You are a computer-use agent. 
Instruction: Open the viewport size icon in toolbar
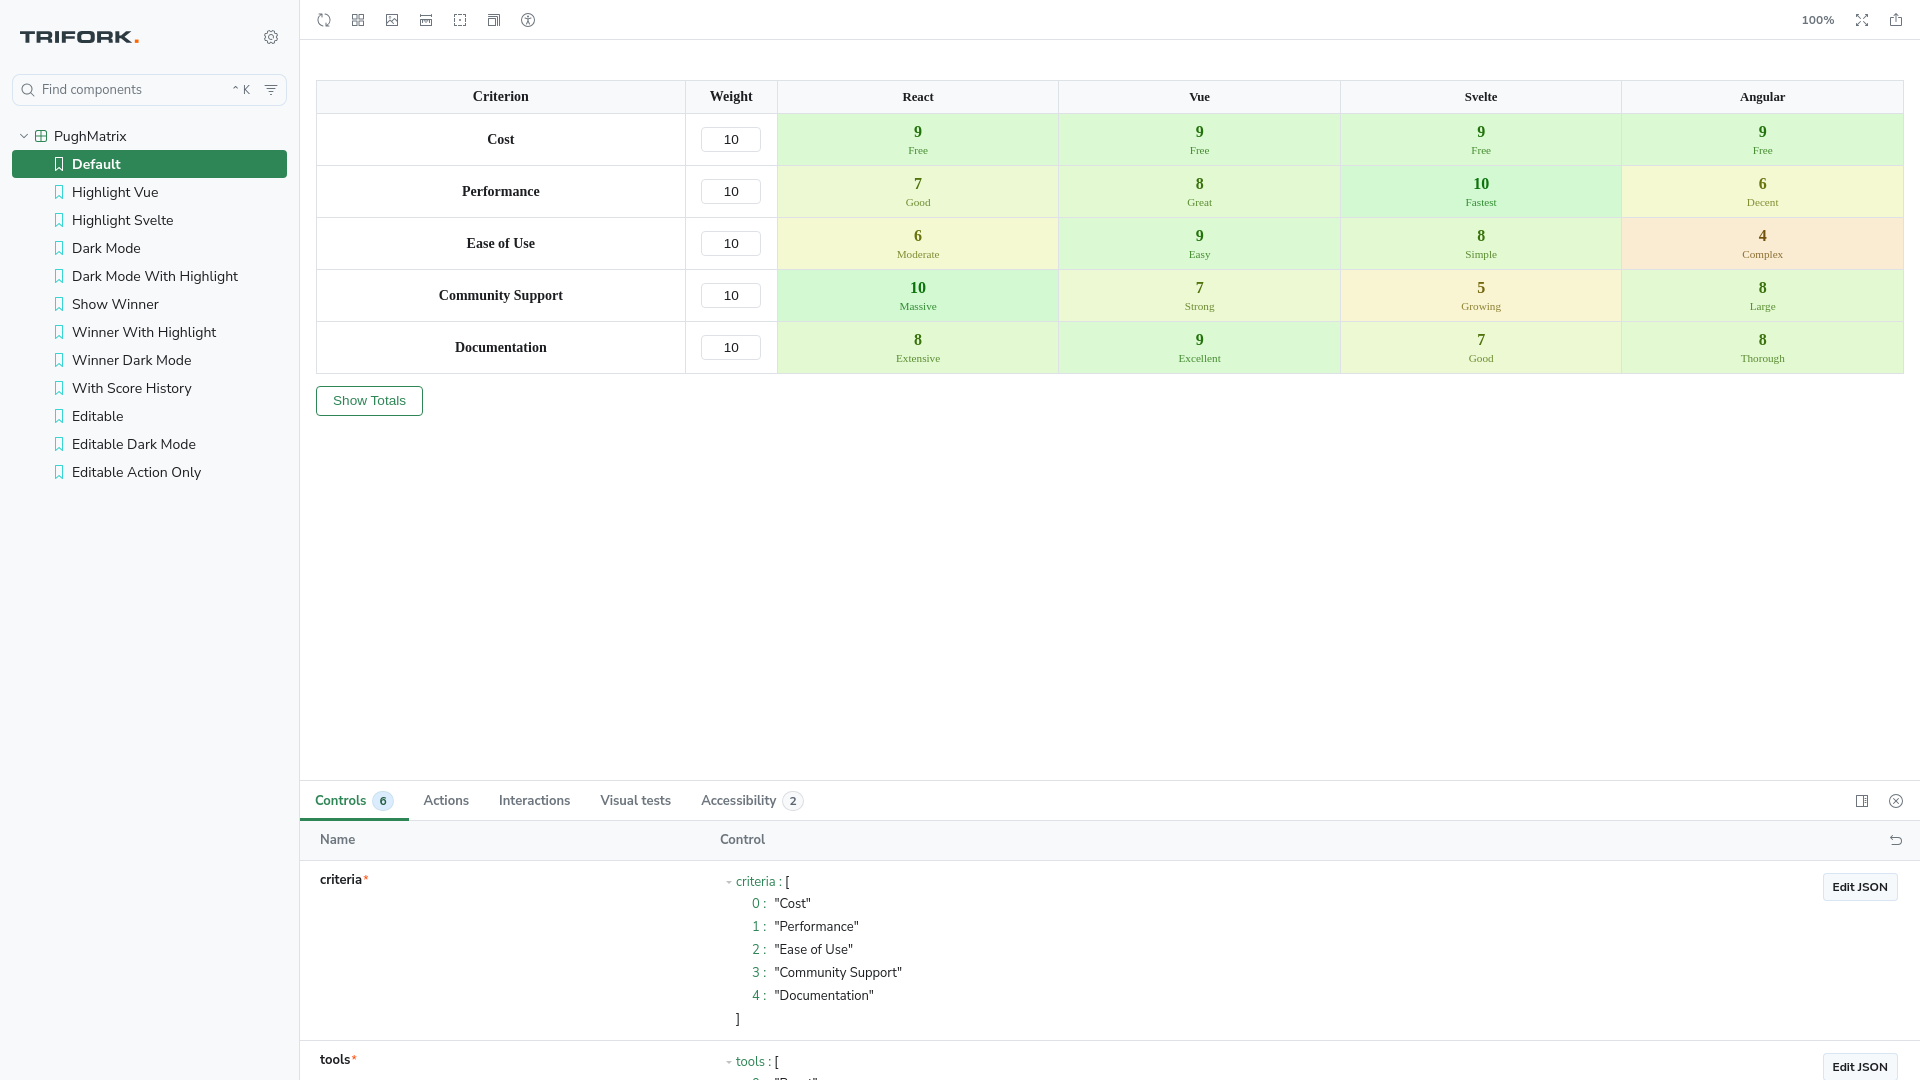point(494,20)
